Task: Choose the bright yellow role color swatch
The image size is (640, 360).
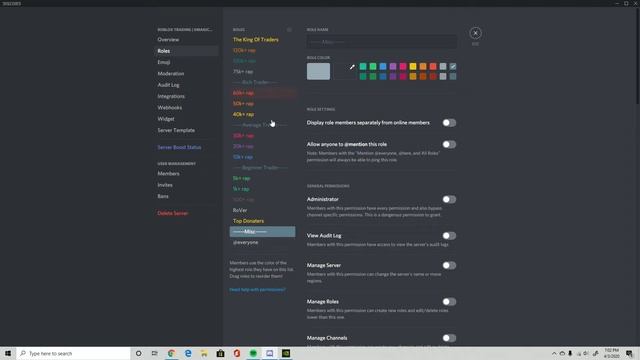Action: pyautogui.click(x=413, y=67)
